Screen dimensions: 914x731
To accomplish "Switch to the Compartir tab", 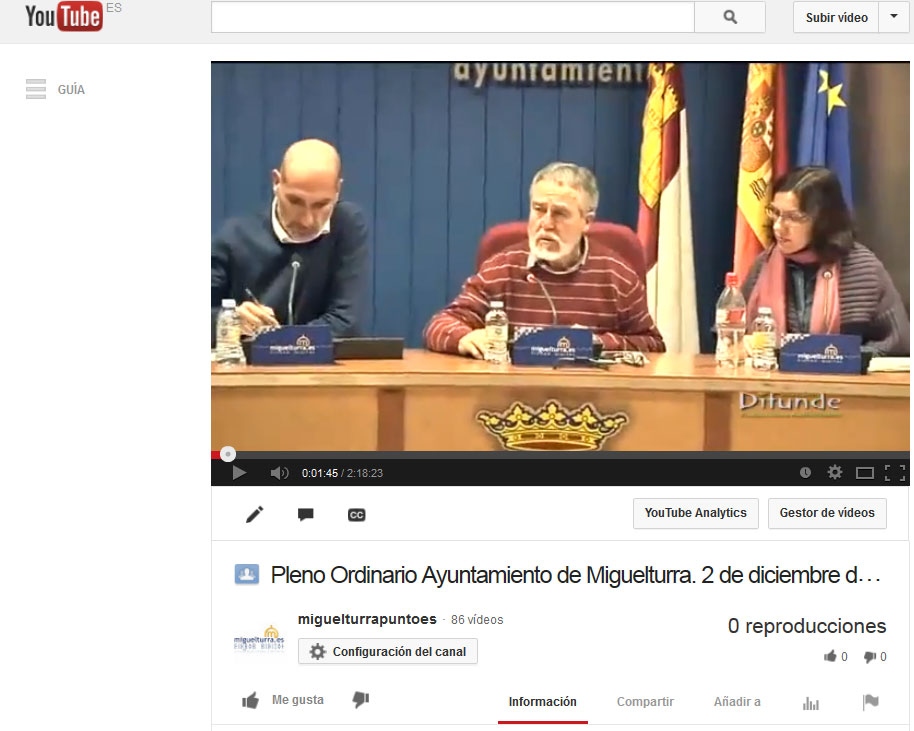I will pyautogui.click(x=645, y=702).
